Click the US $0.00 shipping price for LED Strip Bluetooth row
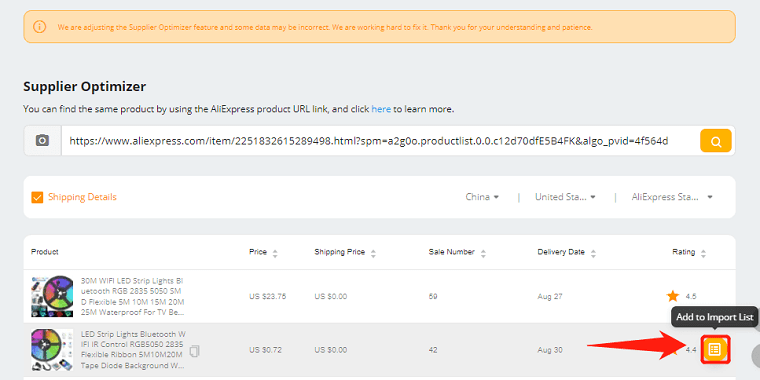Screen dimensions: 760x380 (x=331, y=349)
